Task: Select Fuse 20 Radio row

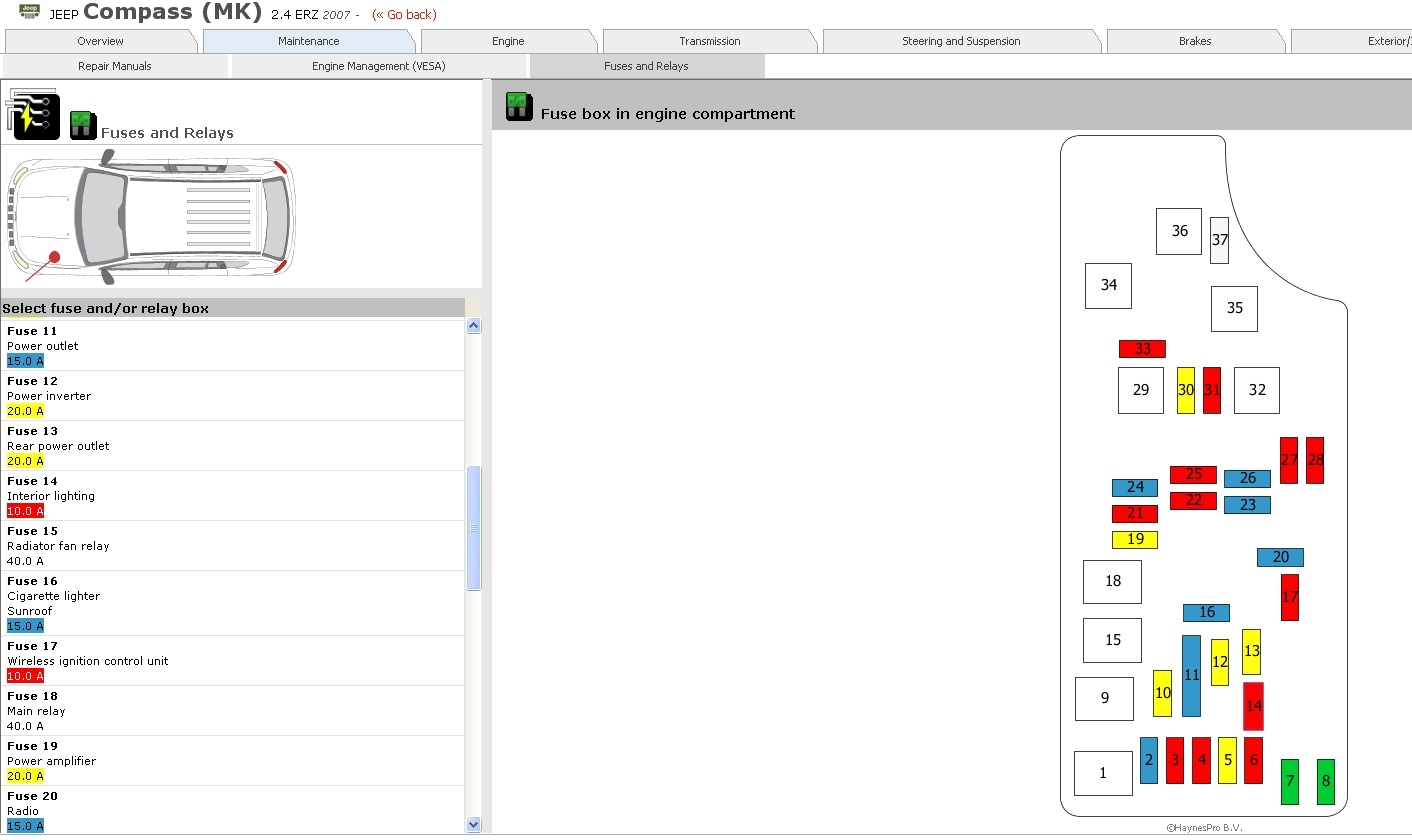Action: (x=233, y=810)
